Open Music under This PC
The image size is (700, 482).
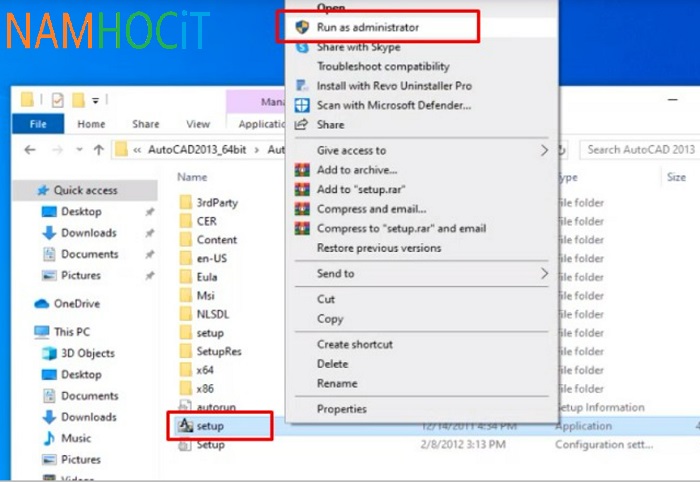click(76, 438)
